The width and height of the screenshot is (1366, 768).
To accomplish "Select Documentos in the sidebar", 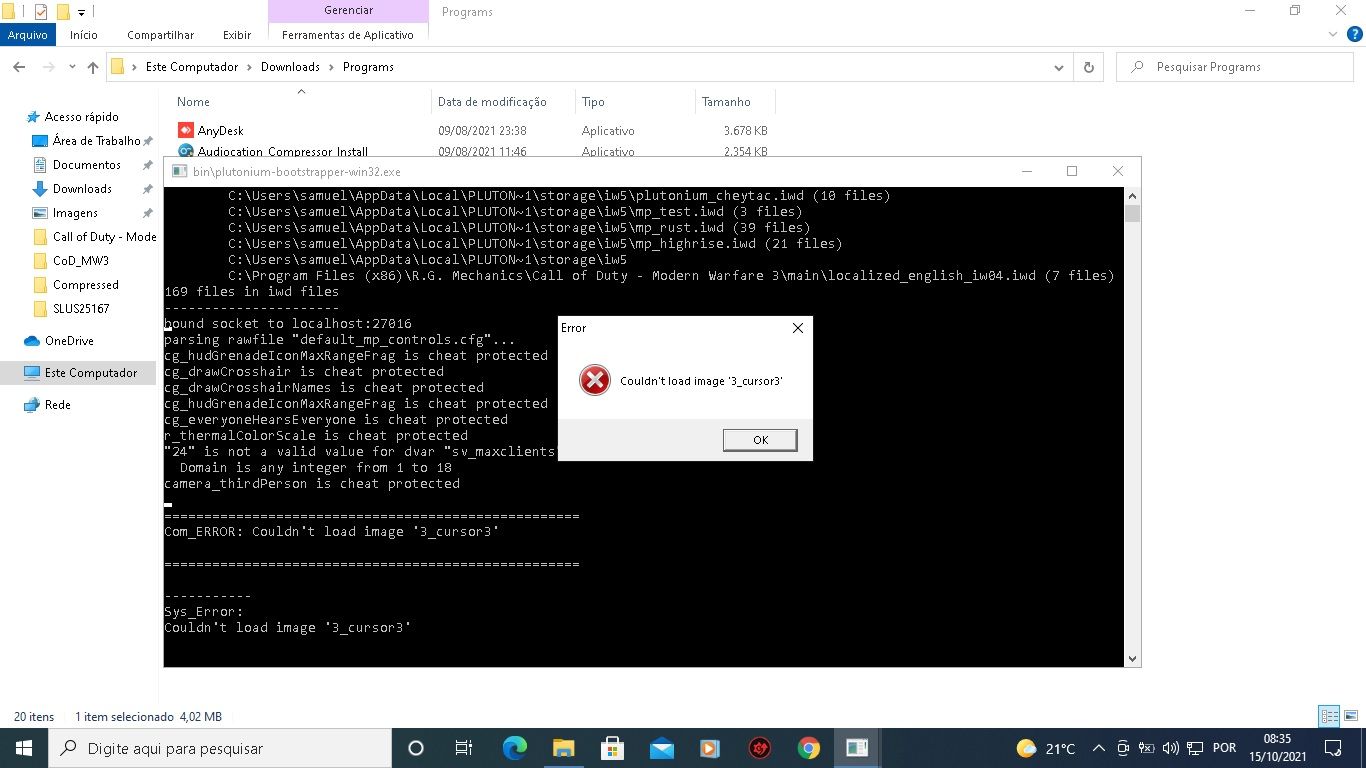I will tap(86, 165).
